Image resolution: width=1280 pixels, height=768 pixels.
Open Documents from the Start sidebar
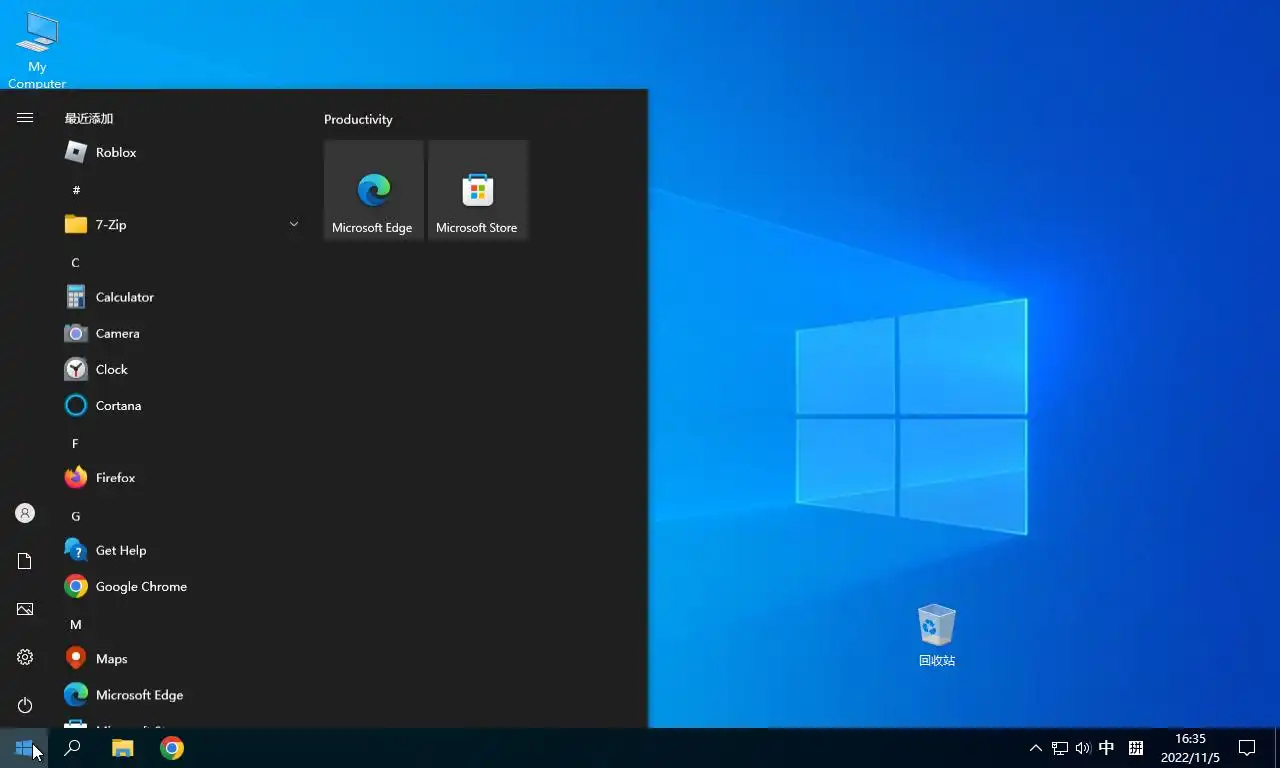pos(25,561)
